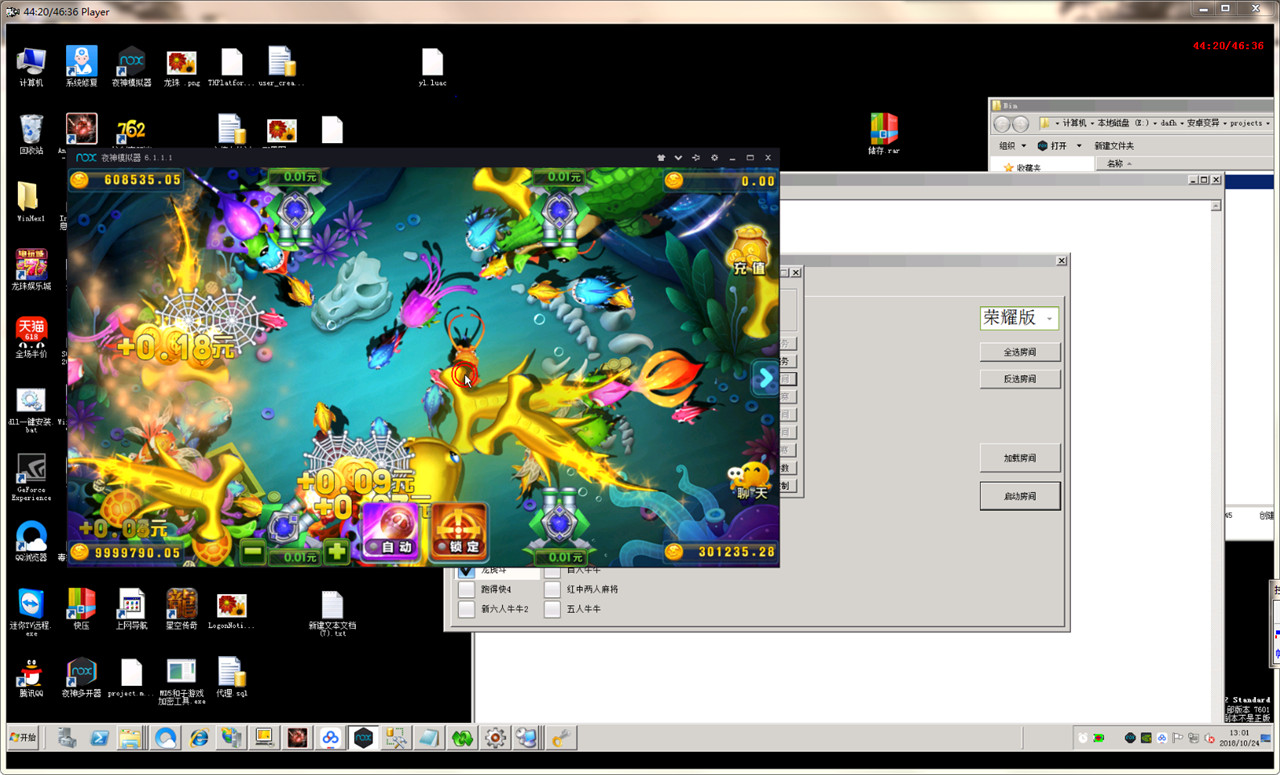Screen dimensions: 1280x775
Task: Increase bet with green plus button
Action: (x=337, y=551)
